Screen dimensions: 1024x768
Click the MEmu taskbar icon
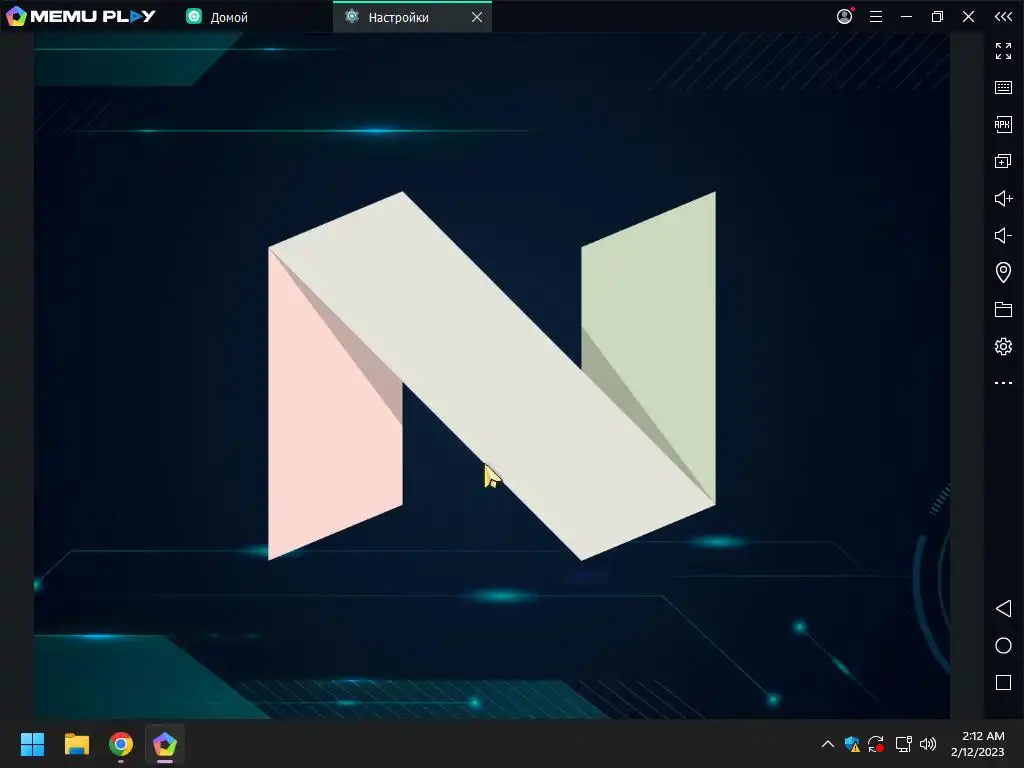165,744
